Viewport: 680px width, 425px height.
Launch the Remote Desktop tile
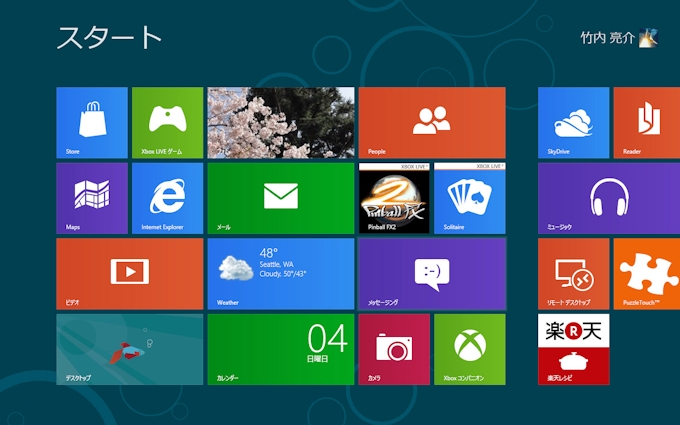573,273
